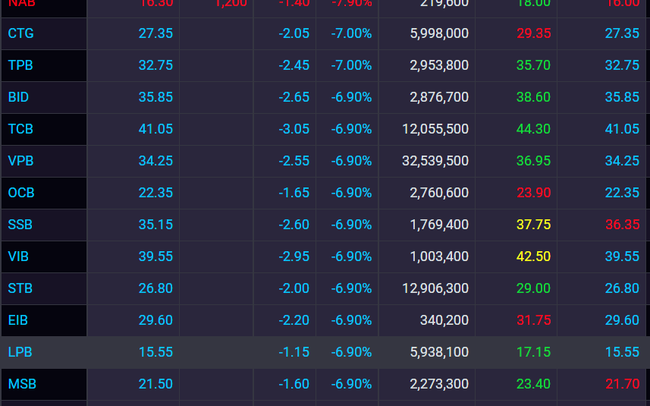
Task: Click STB volume 12,906,300
Action: coord(435,288)
